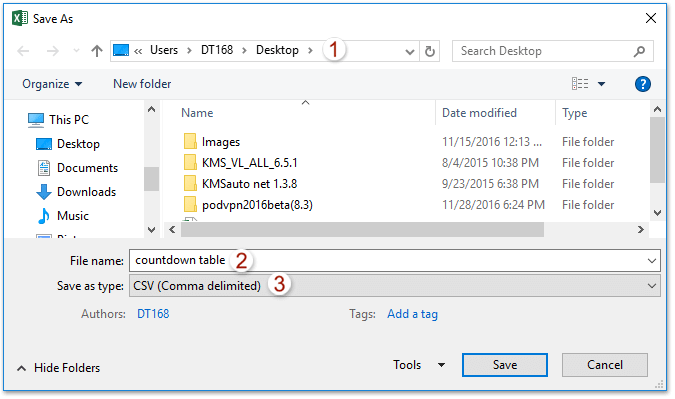
Task: Click the KMSauto net 1.3.8 folder icon
Action: [x=190, y=183]
